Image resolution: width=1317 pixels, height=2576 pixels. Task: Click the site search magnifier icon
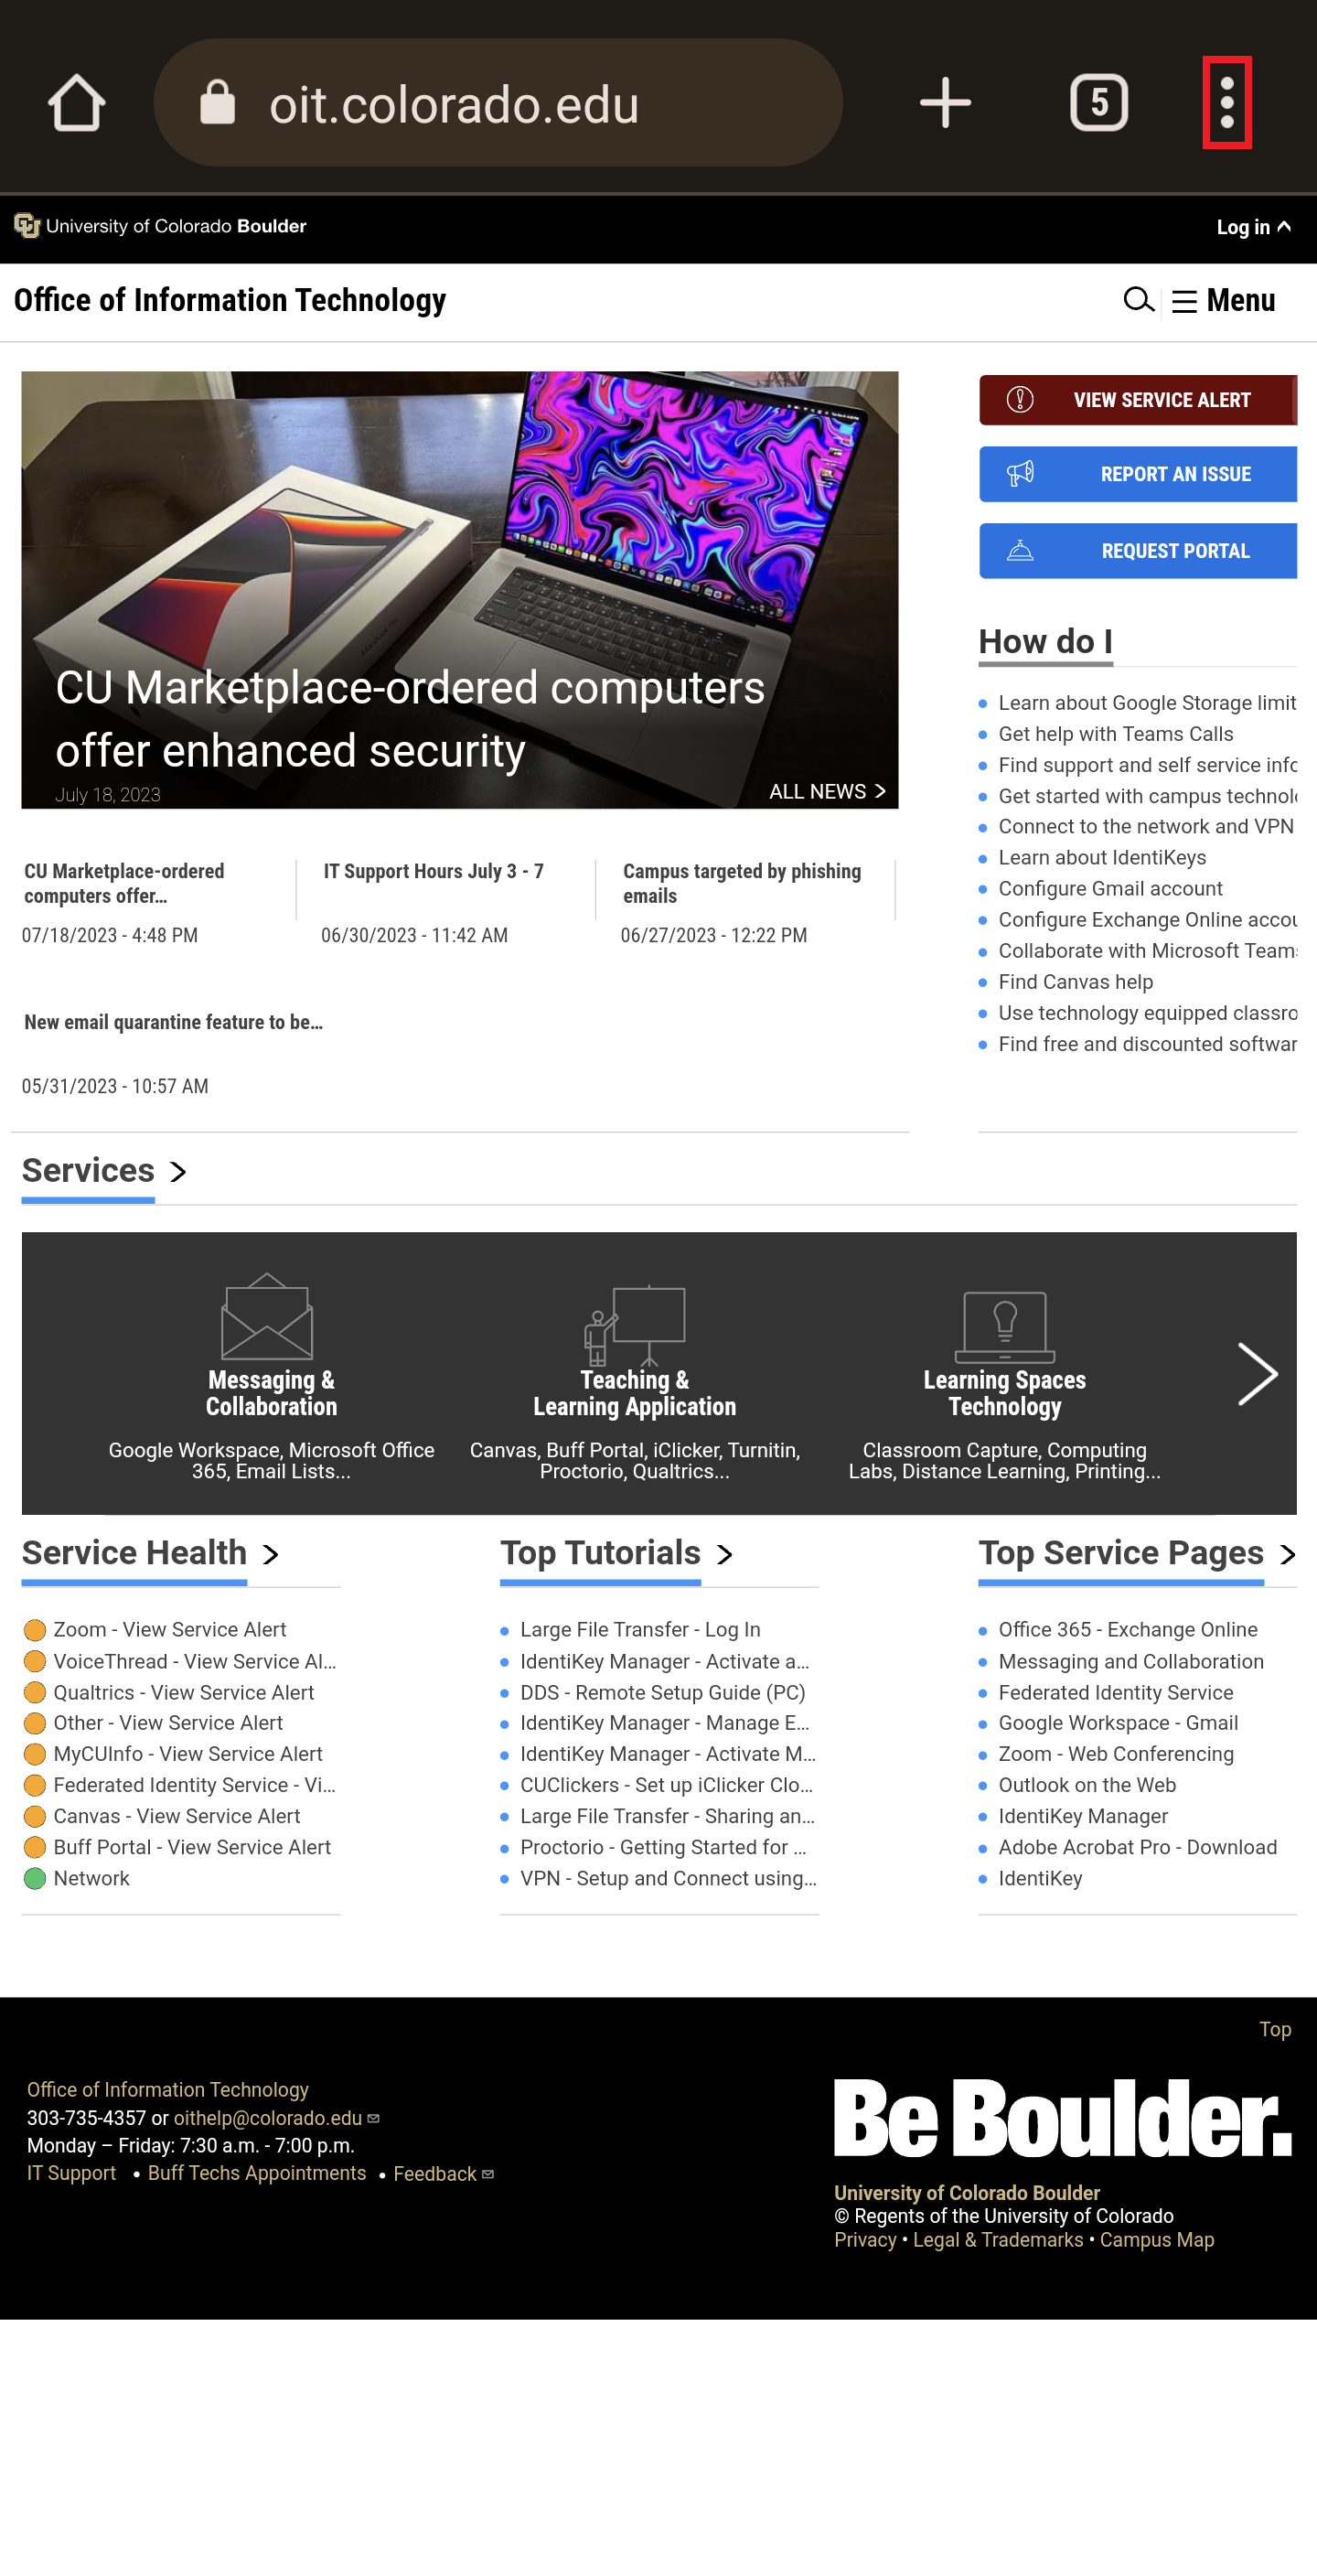tap(1138, 300)
